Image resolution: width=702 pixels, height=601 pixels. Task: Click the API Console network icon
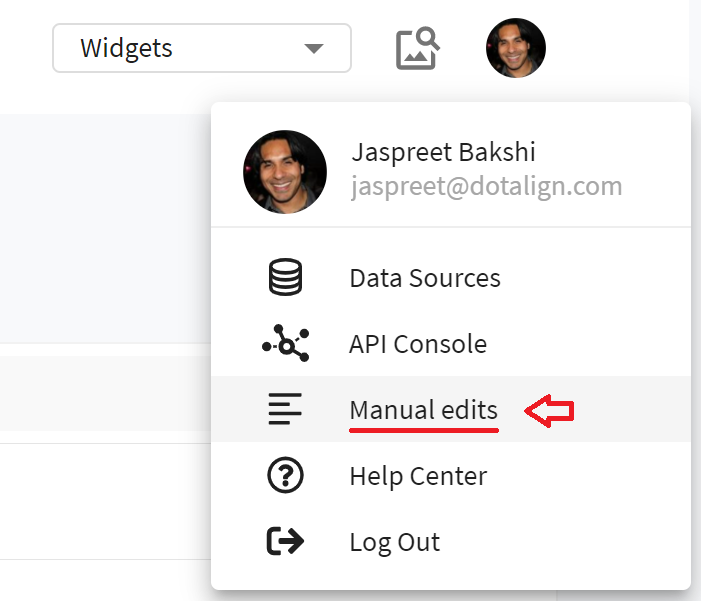(286, 343)
